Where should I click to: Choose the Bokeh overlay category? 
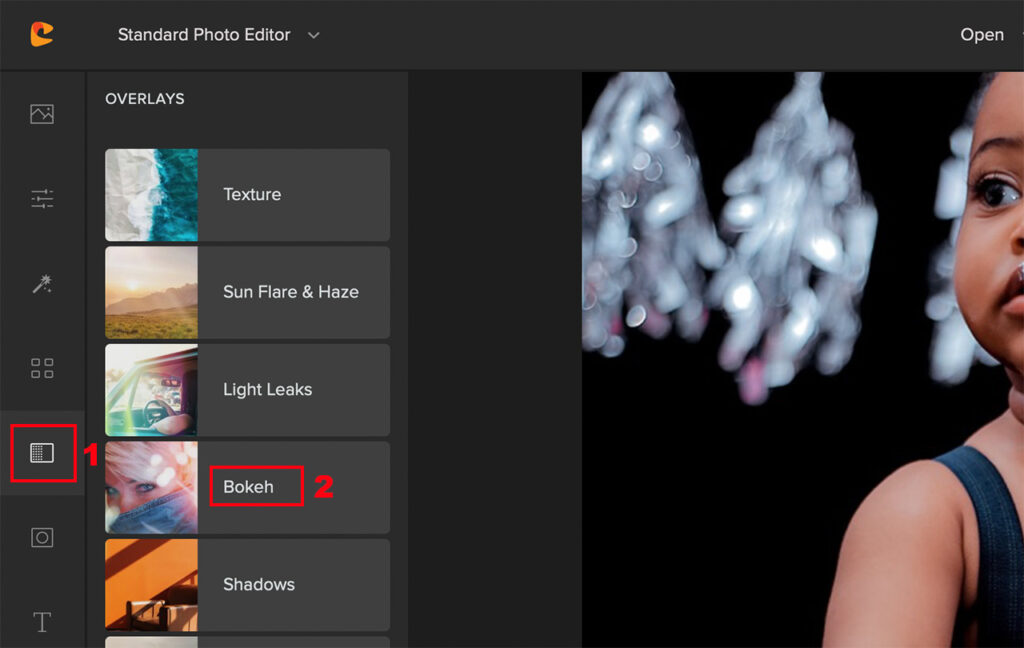[x=248, y=487]
